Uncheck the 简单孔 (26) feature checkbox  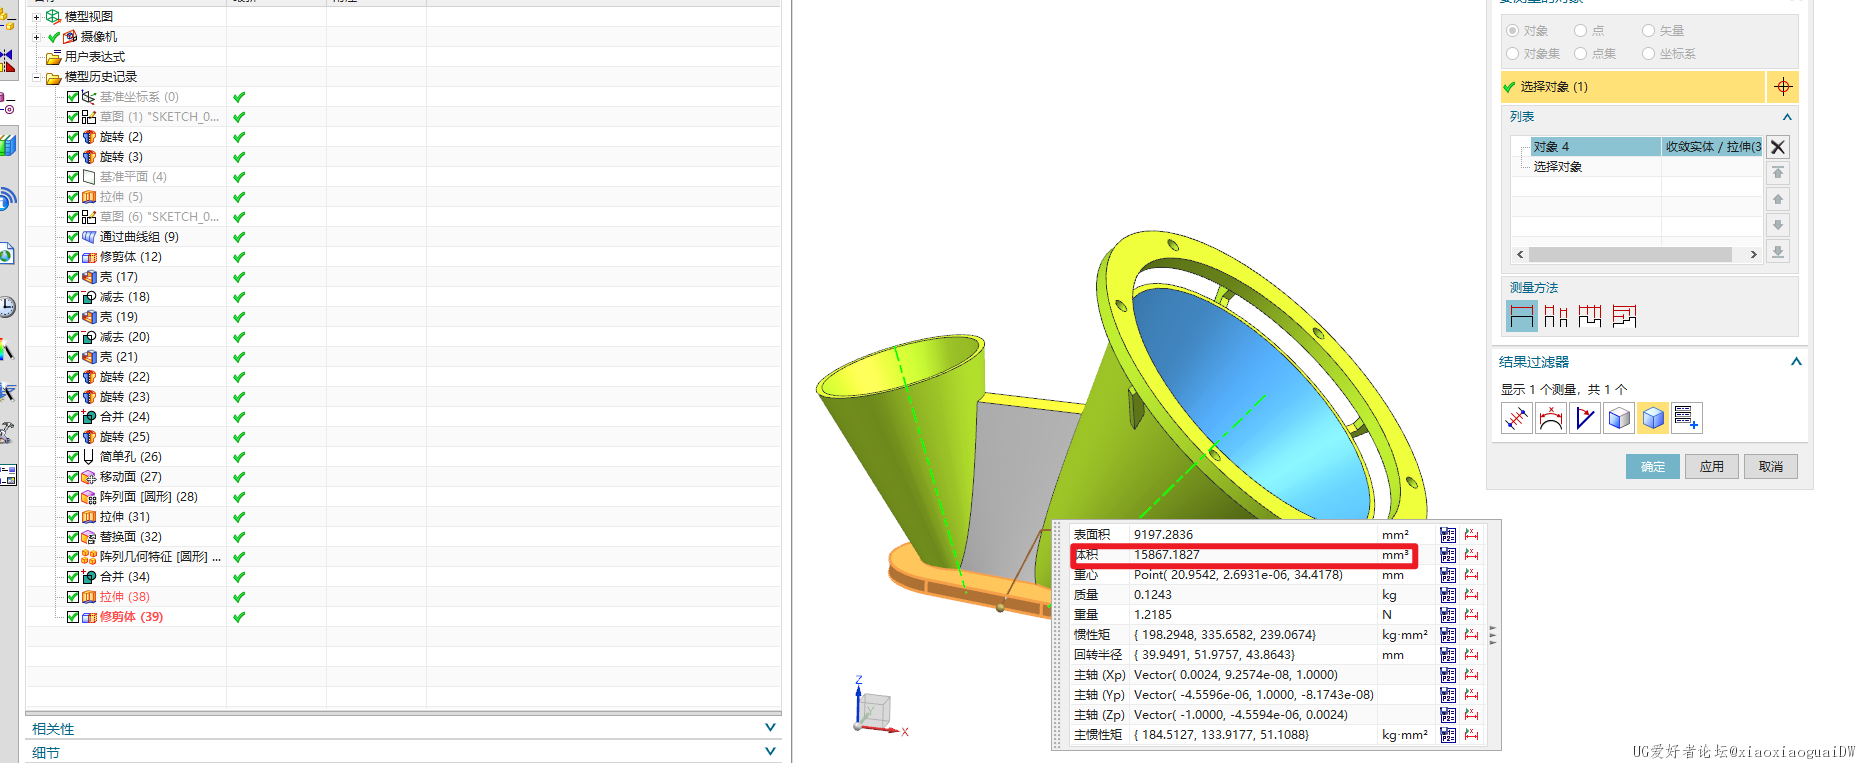(73, 457)
